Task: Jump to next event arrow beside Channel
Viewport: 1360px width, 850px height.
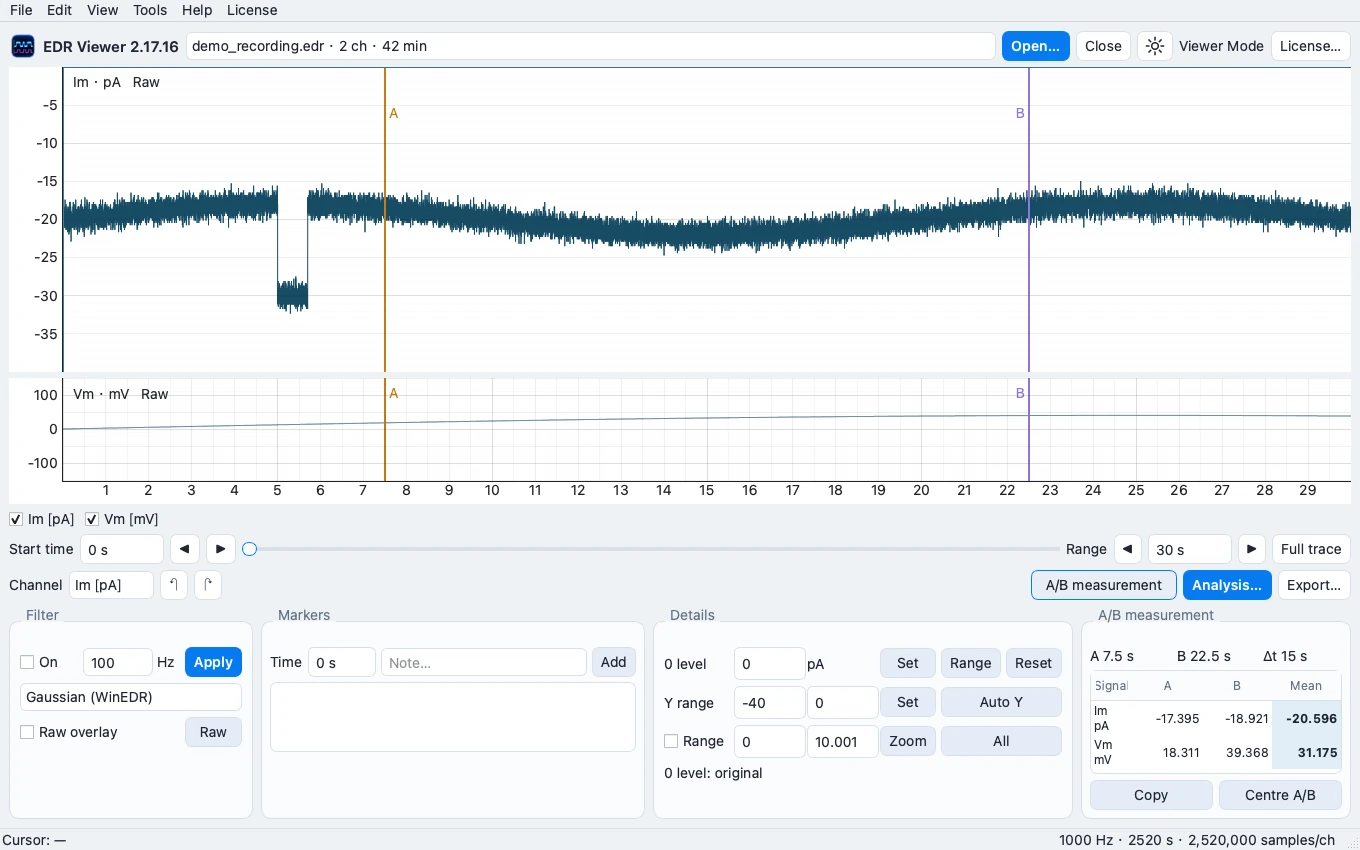Action: [208, 585]
